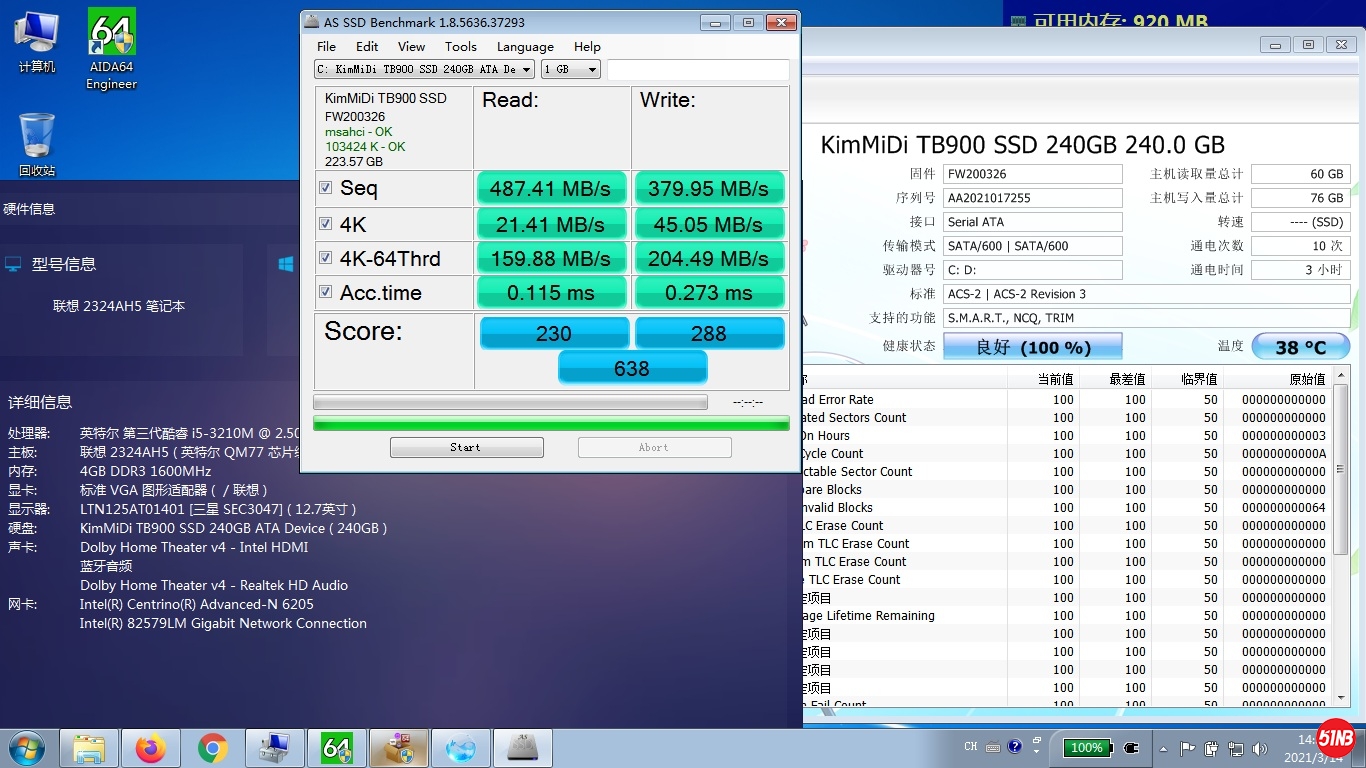Viewport: 1366px width, 768px height.
Task: Click the blue health status 良好 100% button
Action: (x=1032, y=347)
